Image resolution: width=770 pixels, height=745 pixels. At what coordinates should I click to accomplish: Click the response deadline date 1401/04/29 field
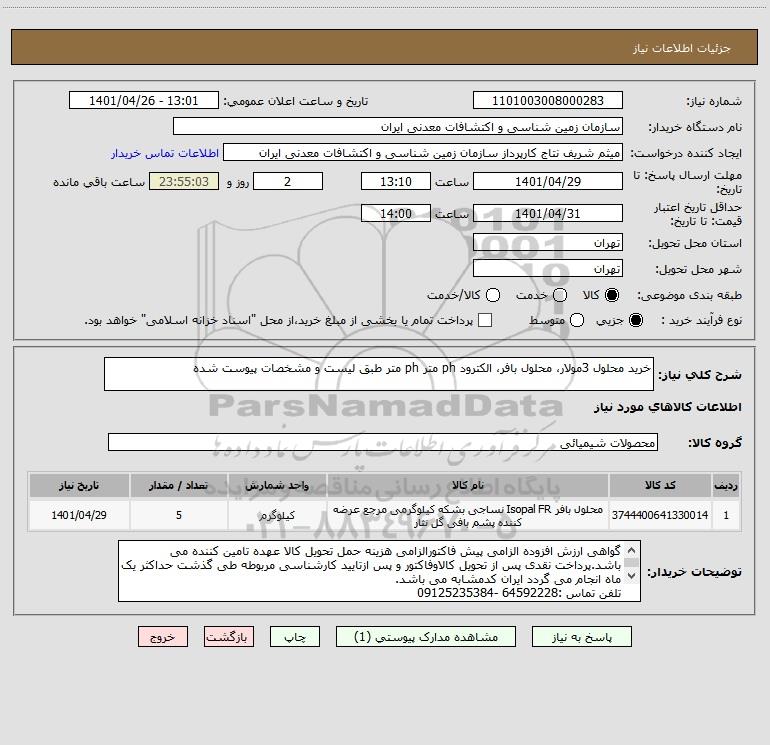click(548, 181)
